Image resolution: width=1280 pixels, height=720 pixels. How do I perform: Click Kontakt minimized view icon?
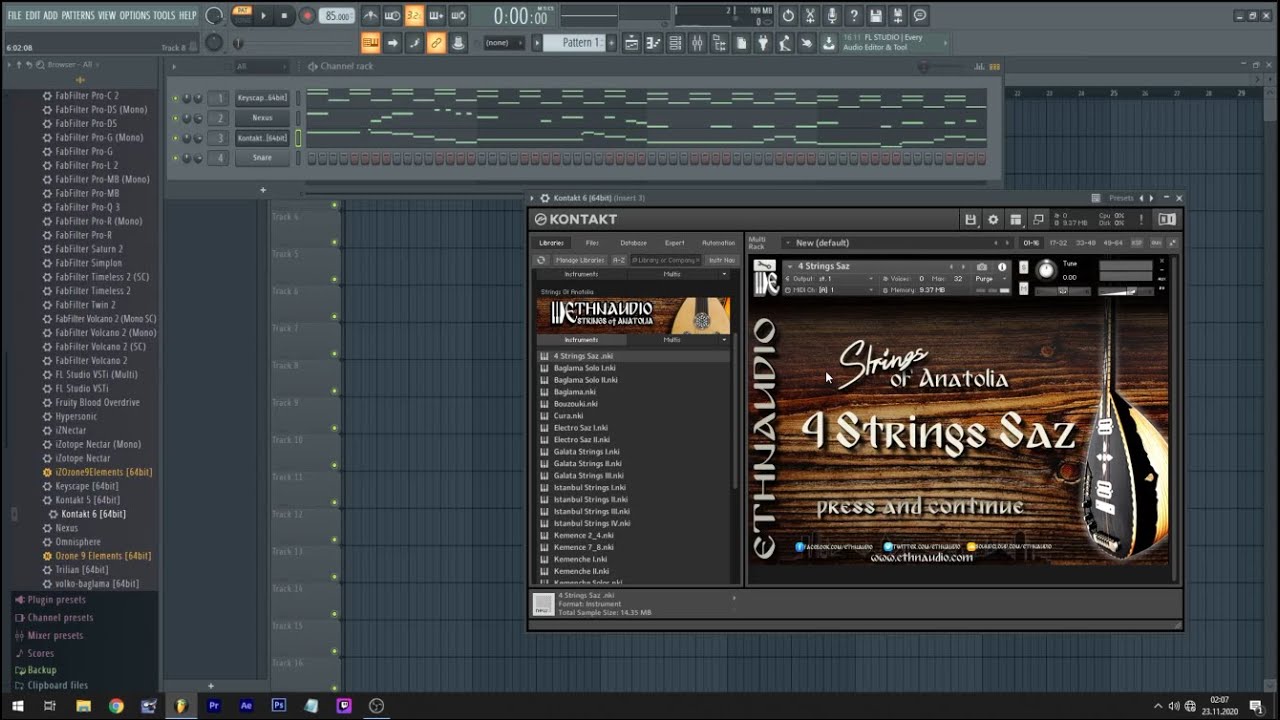click(1039, 220)
